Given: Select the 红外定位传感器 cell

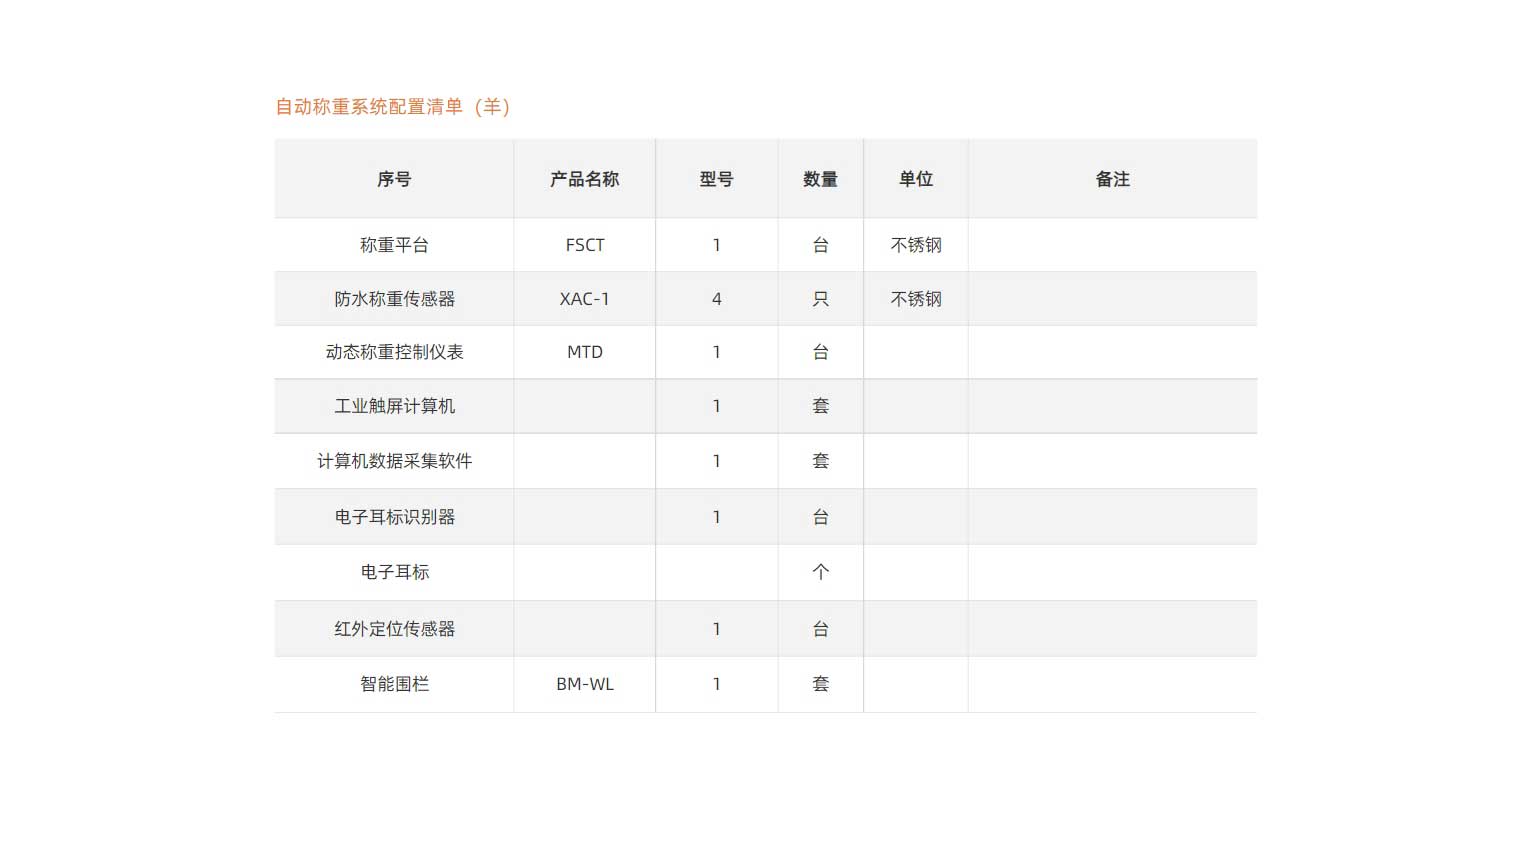Looking at the screenshot, I should 394,629.
